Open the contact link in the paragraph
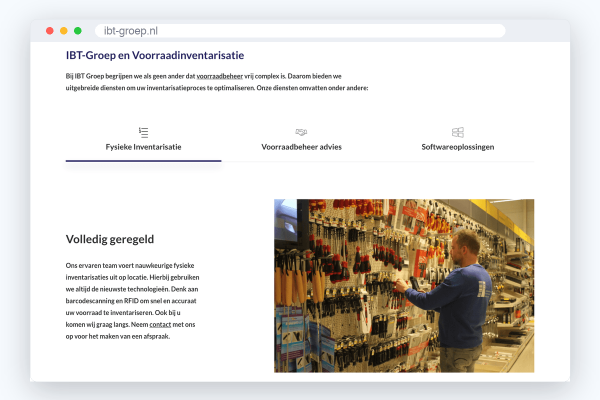The image size is (600, 400). (160, 325)
